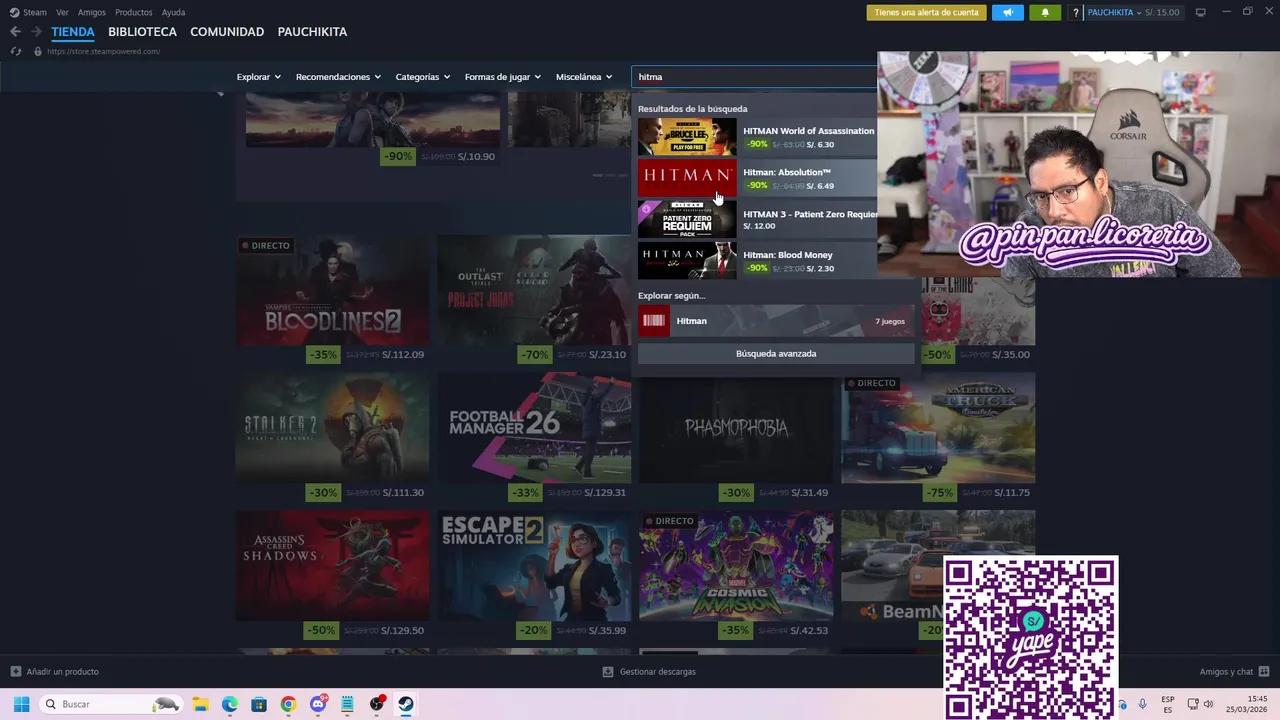Open the Assassin's Creed Shadows card
The image size is (1280, 720).
pos(332,566)
